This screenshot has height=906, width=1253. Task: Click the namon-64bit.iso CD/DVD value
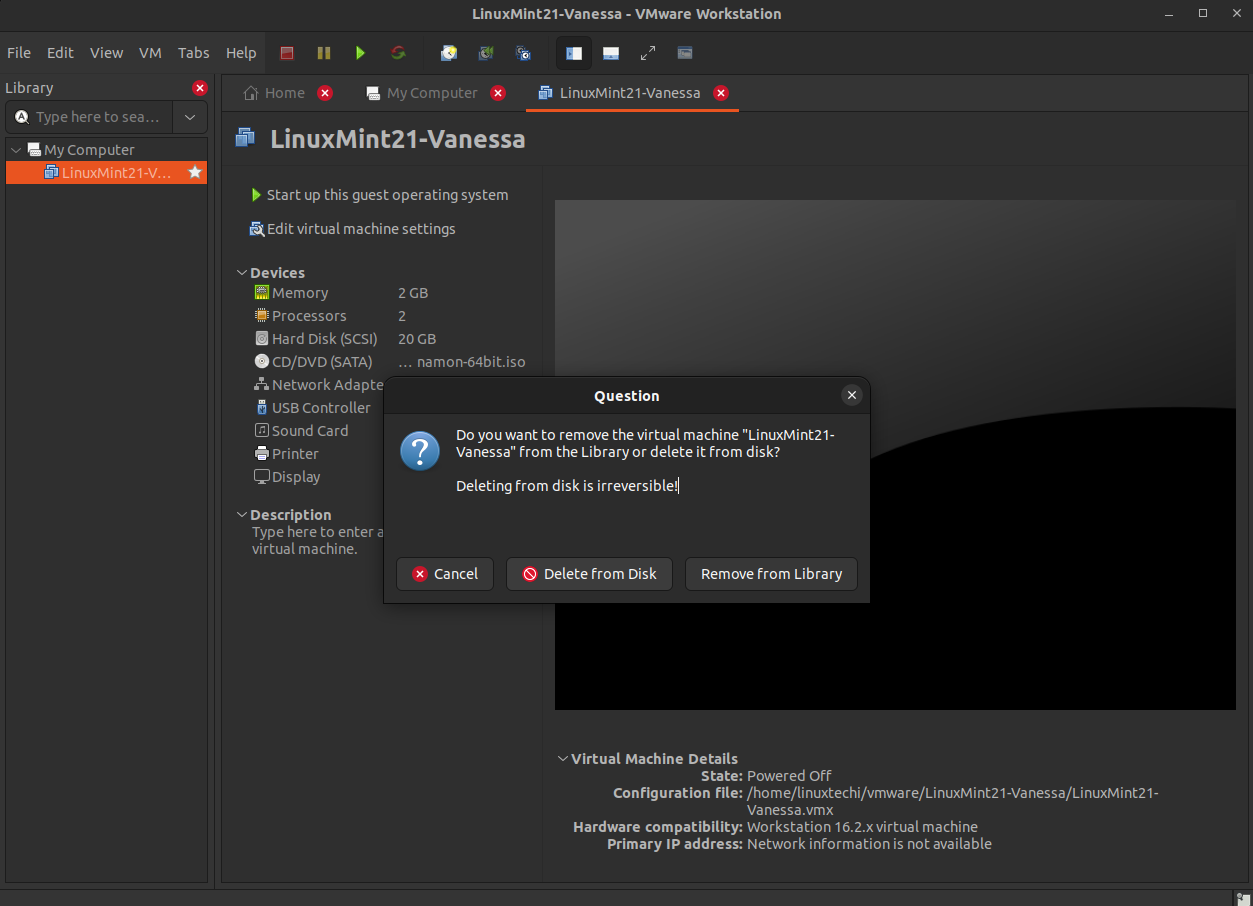(462, 362)
